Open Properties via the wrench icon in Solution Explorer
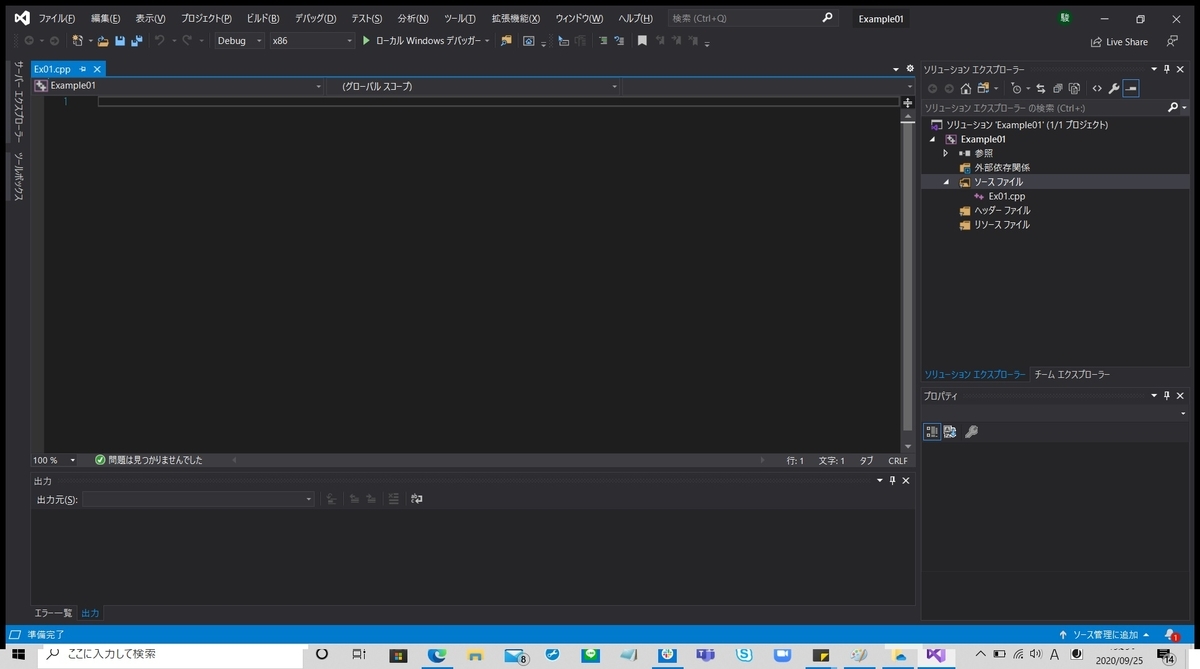This screenshot has width=1200, height=669. click(x=1114, y=89)
